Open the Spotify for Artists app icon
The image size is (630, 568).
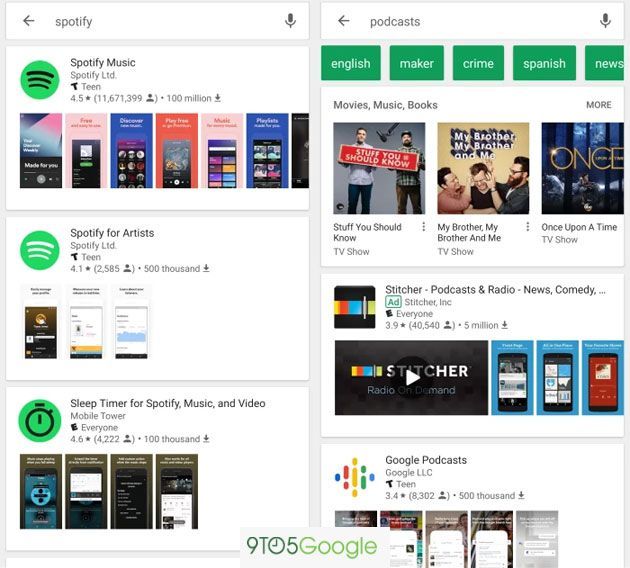pyautogui.click(x=40, y=250)
